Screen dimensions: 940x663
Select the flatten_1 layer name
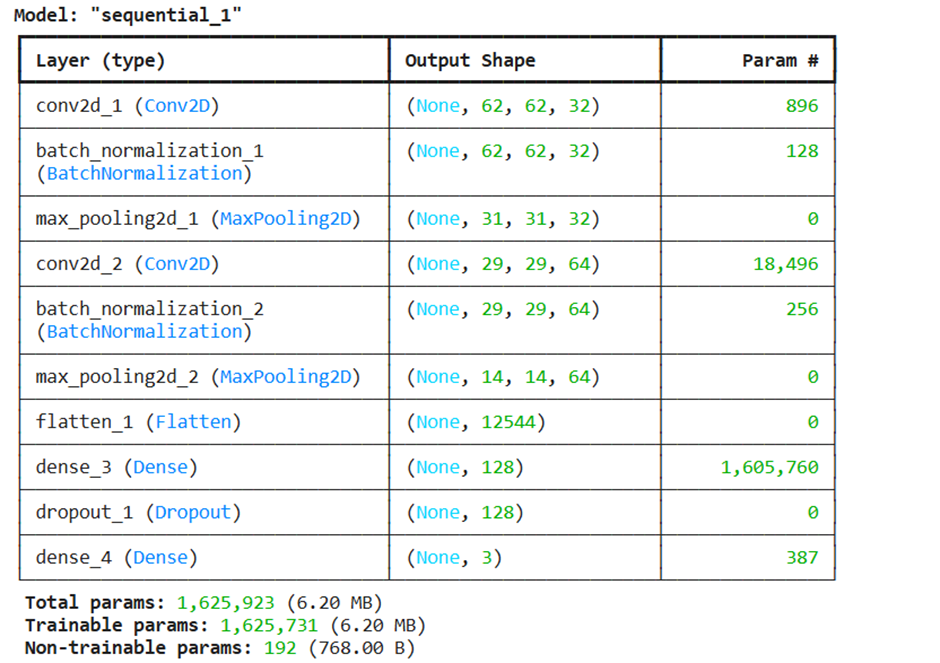click(x=84, y=422)
